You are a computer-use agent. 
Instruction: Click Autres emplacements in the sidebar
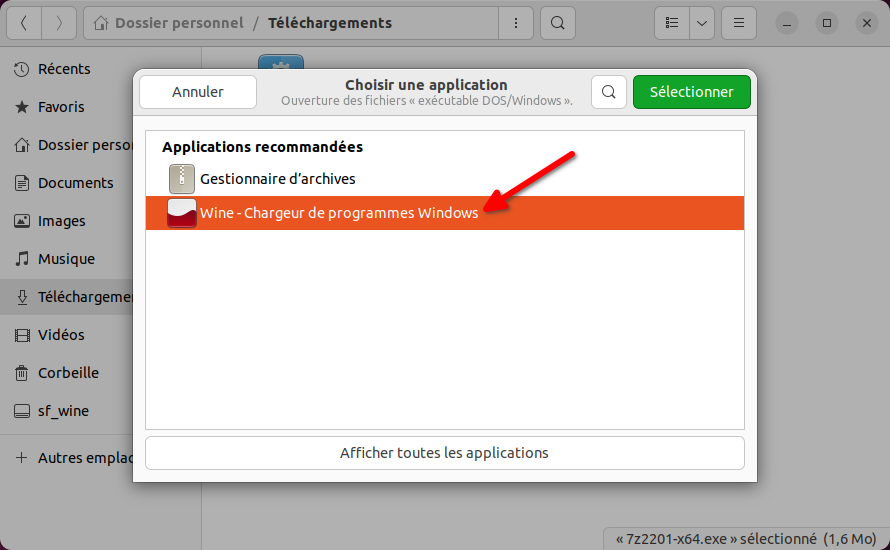[67, 458]
